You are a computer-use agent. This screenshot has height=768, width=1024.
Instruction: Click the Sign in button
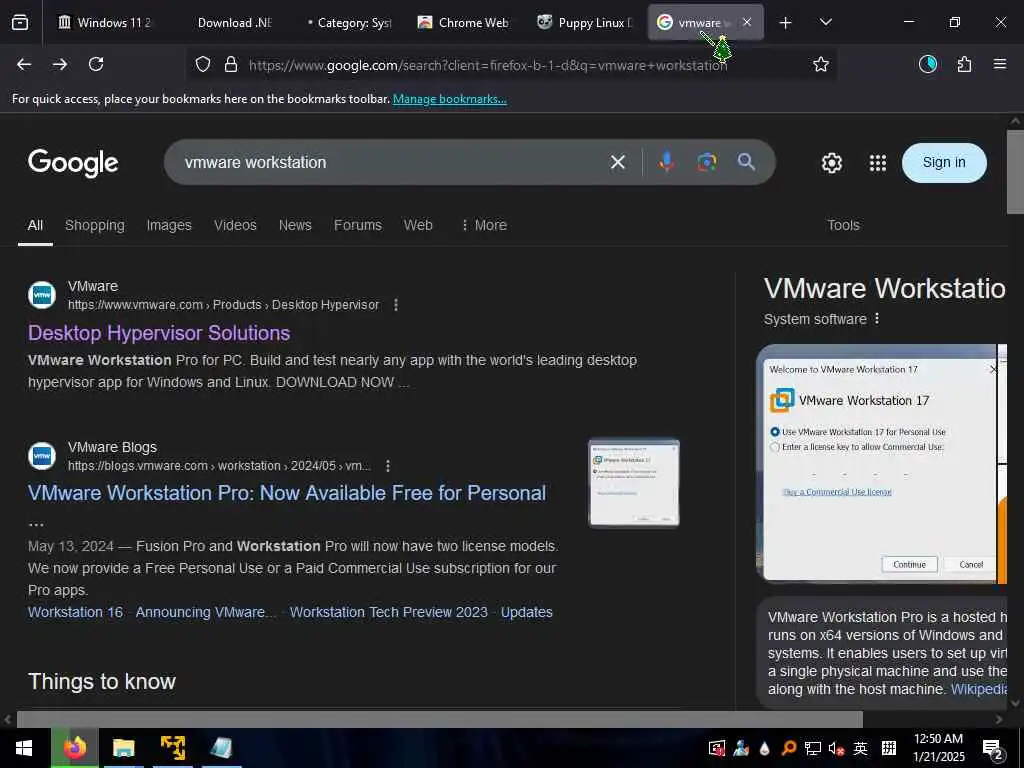point(944,163)
